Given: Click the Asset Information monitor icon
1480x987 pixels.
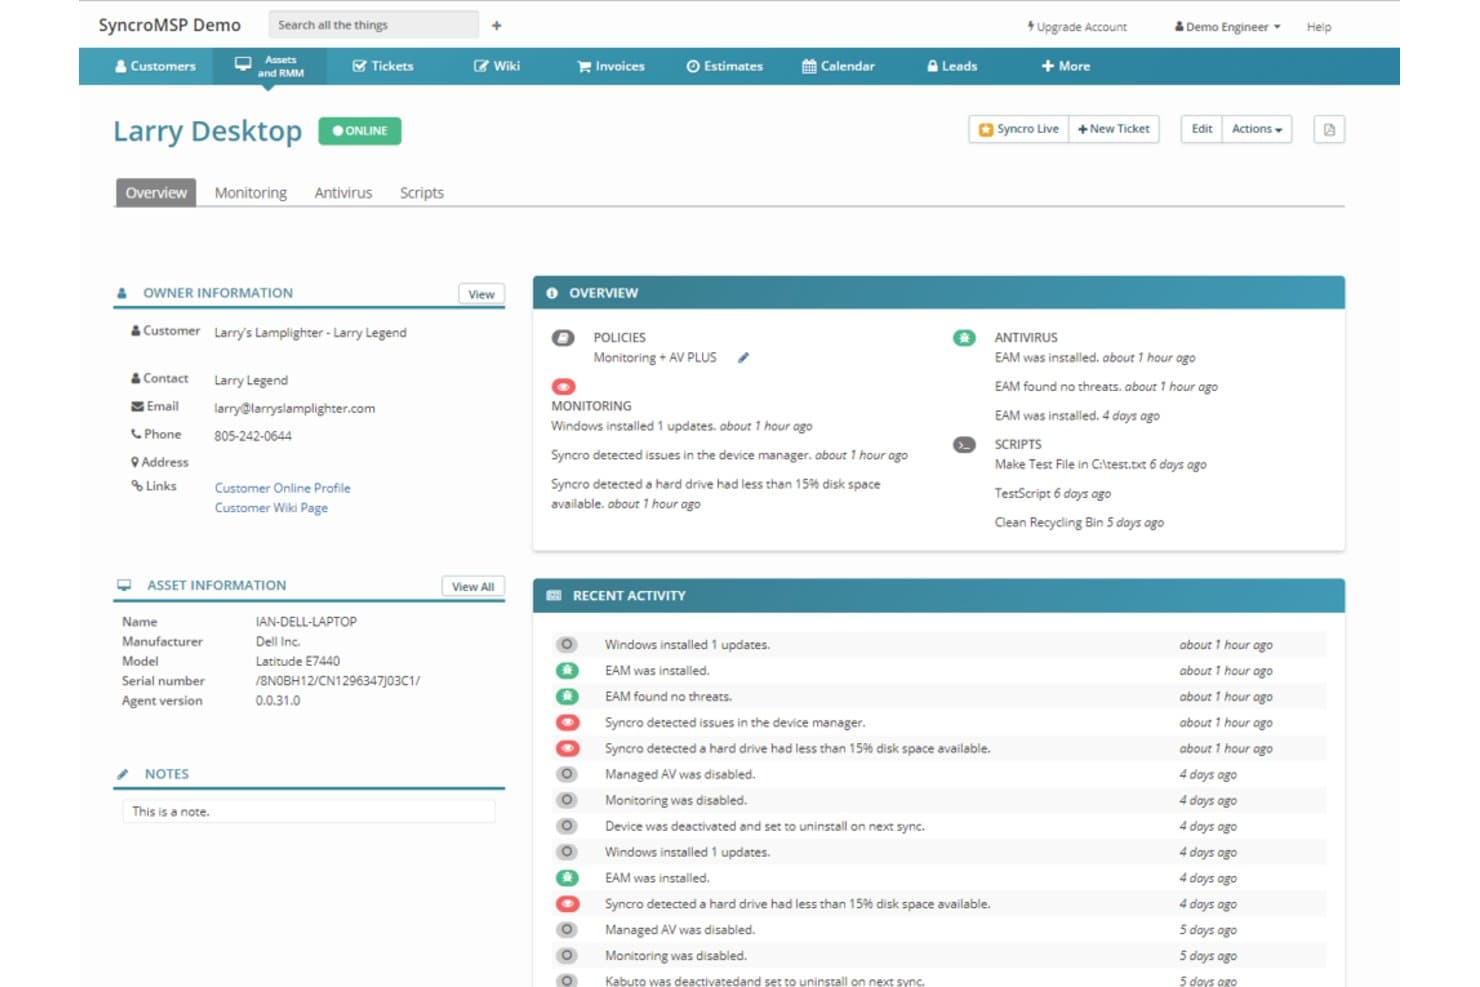Looking at the screenshot, I should [x=124, y=585].
